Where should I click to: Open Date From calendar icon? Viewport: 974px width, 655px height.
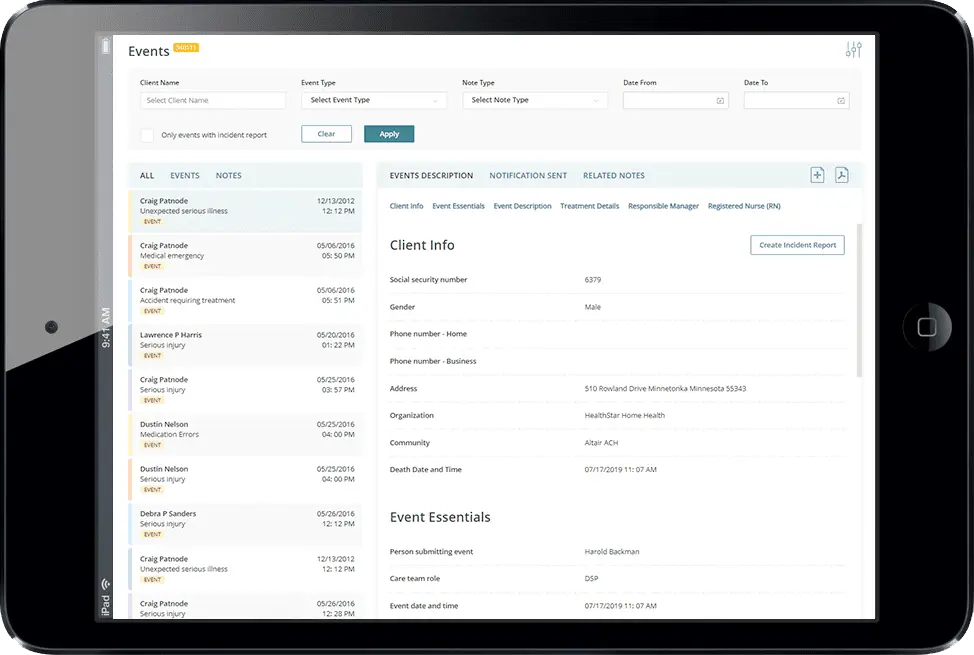[720, 101]
